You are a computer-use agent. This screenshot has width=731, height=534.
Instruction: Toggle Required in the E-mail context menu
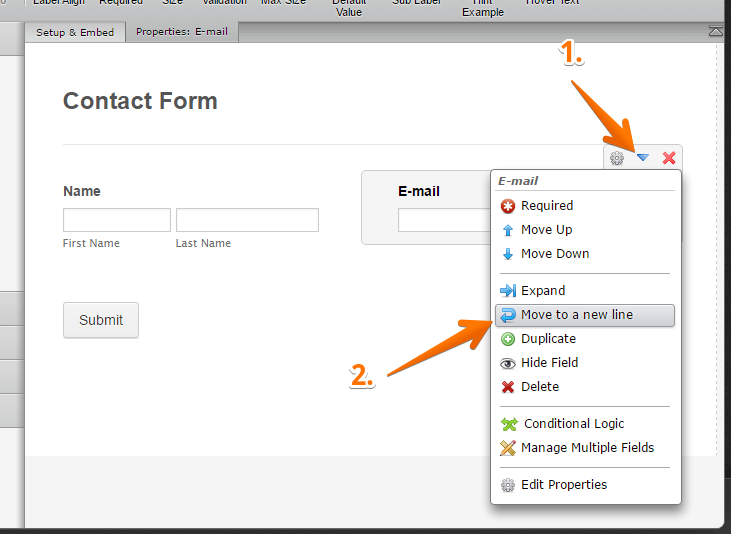tap(546, 206)
